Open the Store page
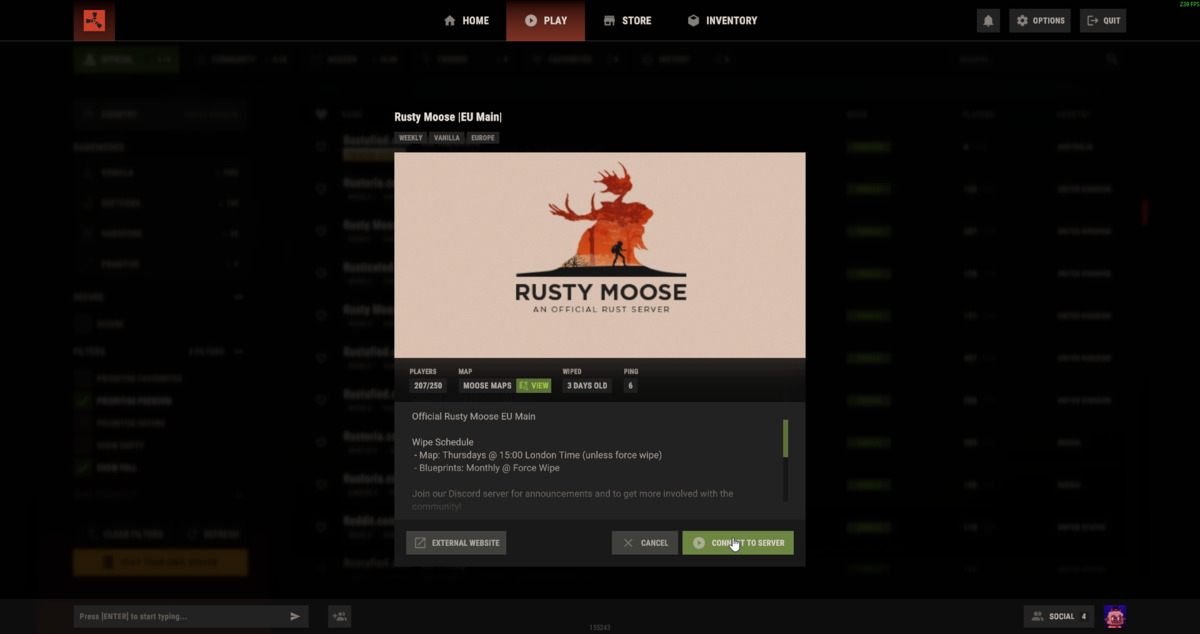The image size is (1200, 634). point(627,20)
